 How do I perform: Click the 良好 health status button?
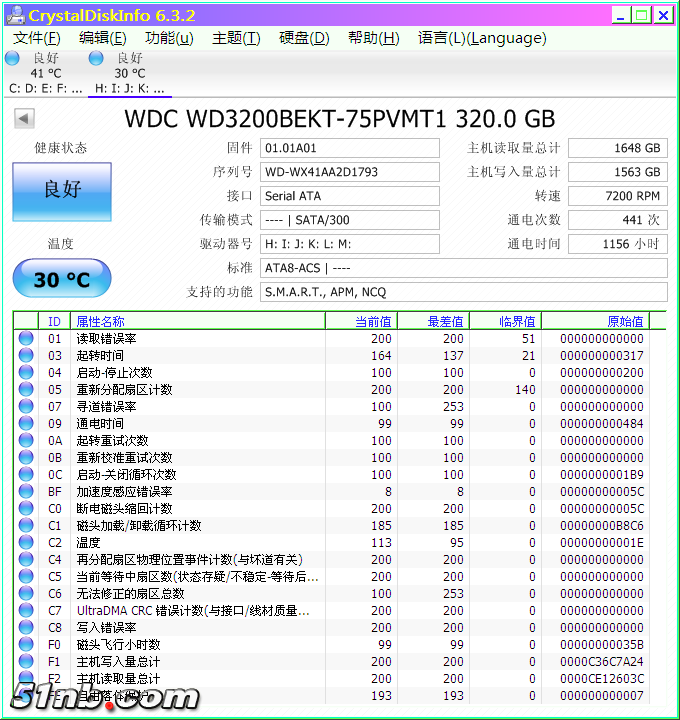pyautogui.click(x=62, y=190)
